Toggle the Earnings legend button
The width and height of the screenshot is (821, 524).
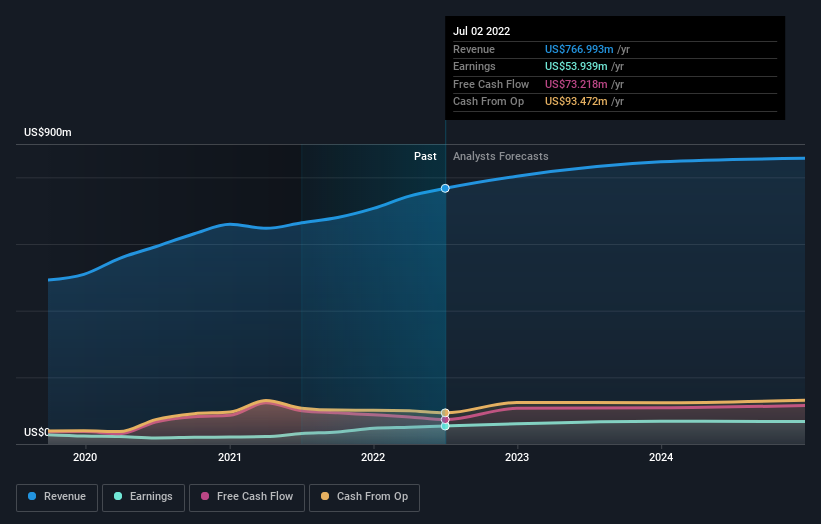pos(143,497)
